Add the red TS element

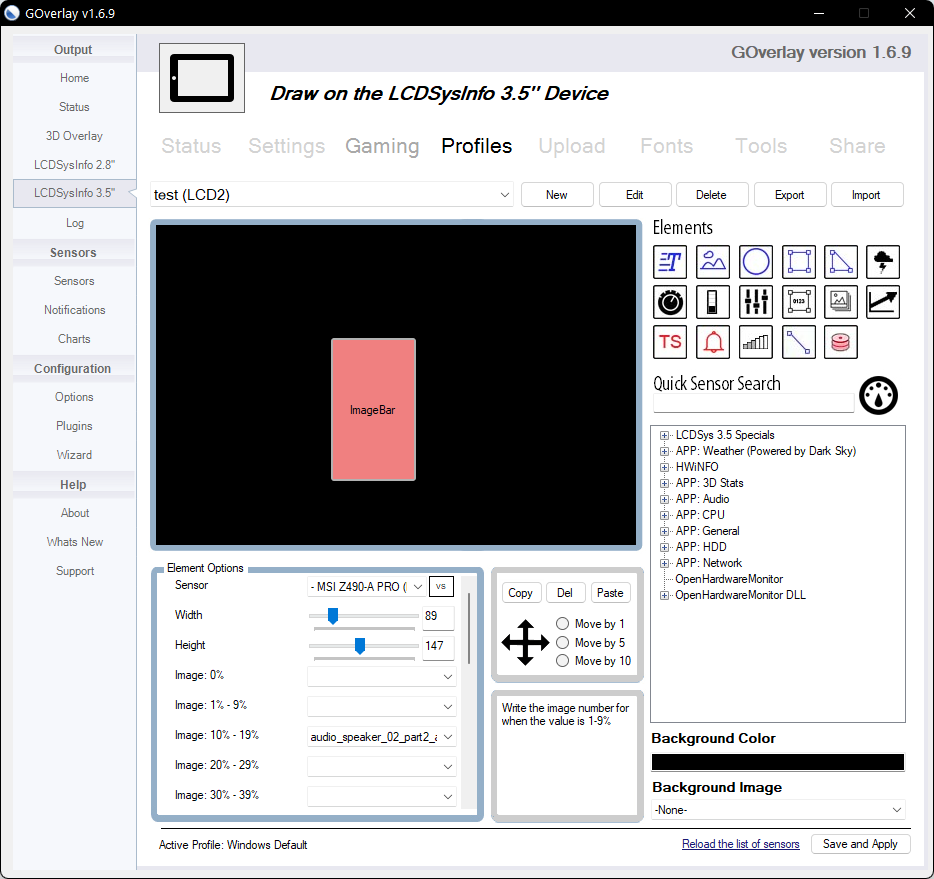coord(670,342)
